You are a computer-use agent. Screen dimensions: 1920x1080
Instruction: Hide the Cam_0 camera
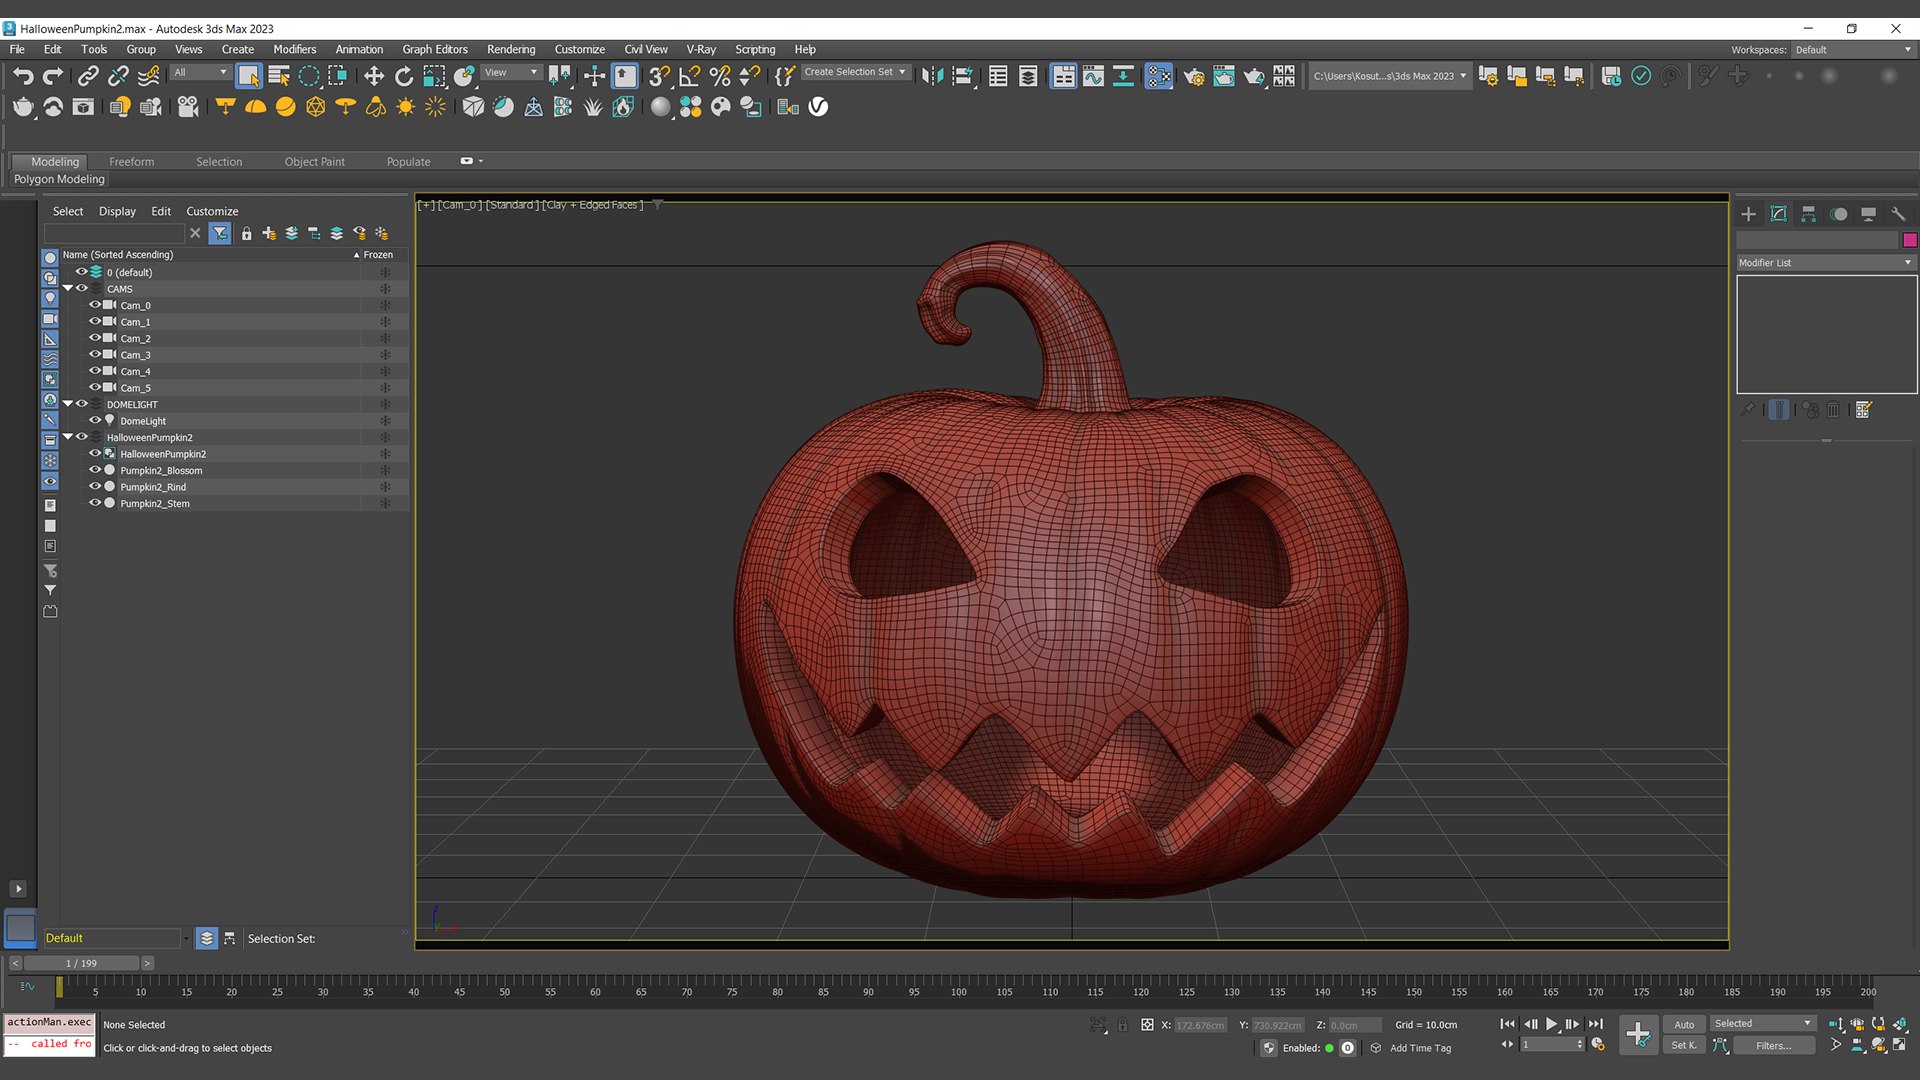[x=95, y=305]
